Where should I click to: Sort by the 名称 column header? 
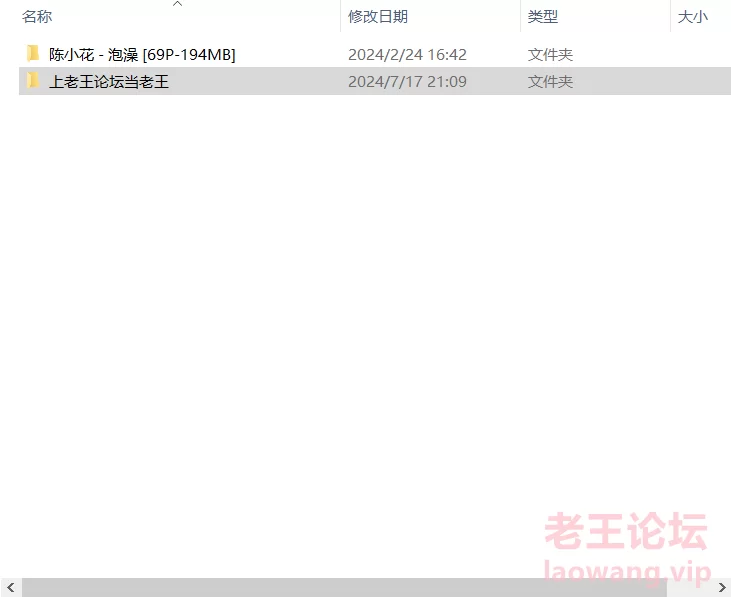click(37, 17)
